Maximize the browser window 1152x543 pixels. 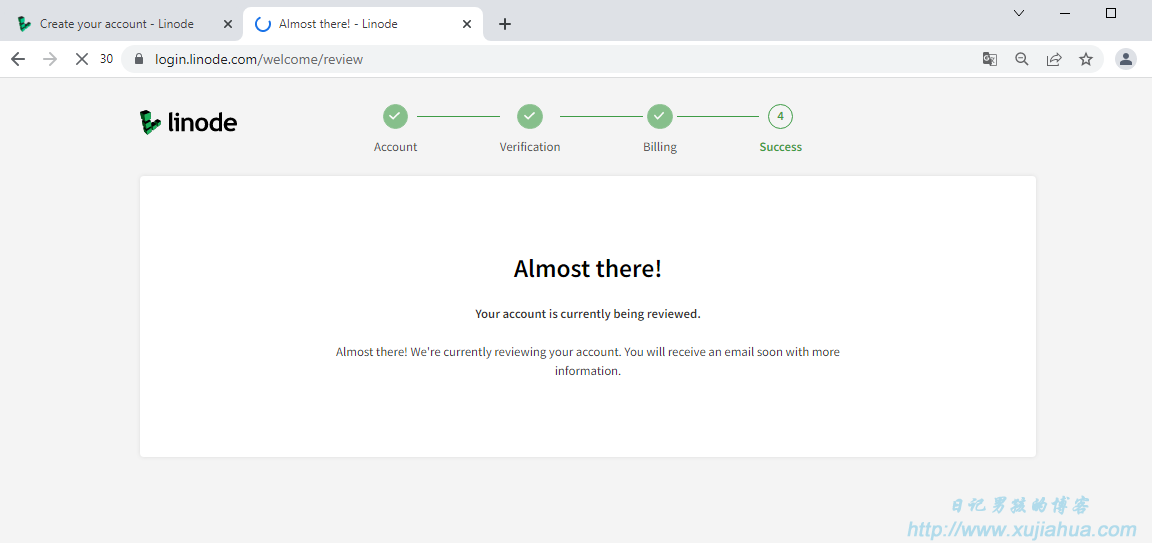[1111, 13]
